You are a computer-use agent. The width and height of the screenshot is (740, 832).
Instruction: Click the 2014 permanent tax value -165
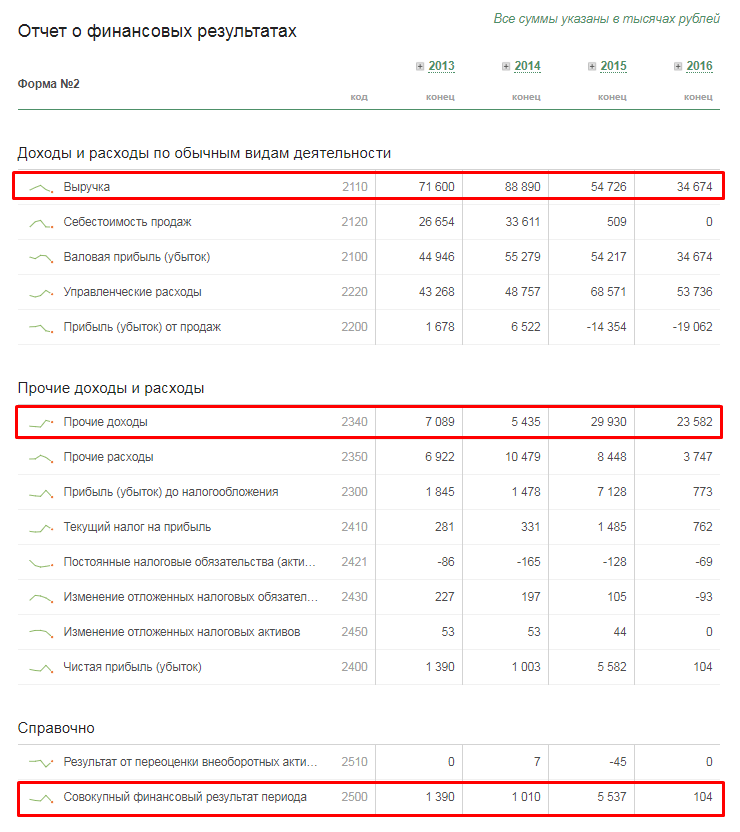click(528, 562)
